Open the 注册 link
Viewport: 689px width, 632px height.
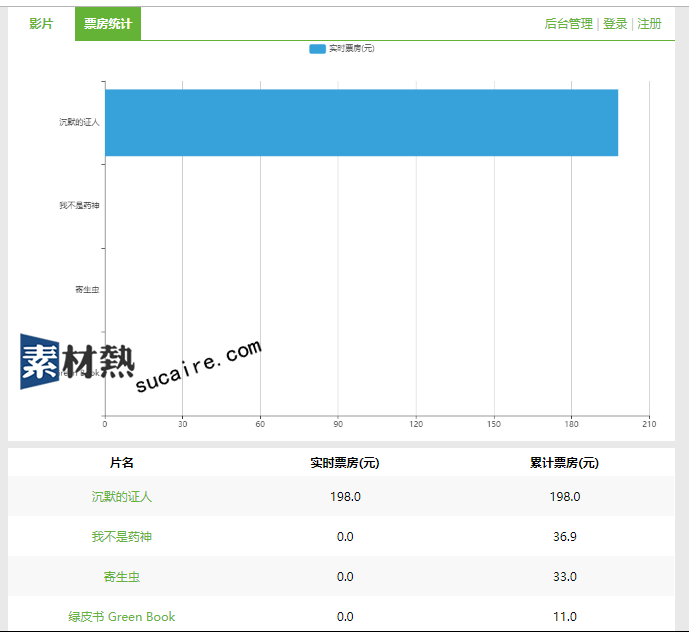pyautogui.click(x=649, y=24)
